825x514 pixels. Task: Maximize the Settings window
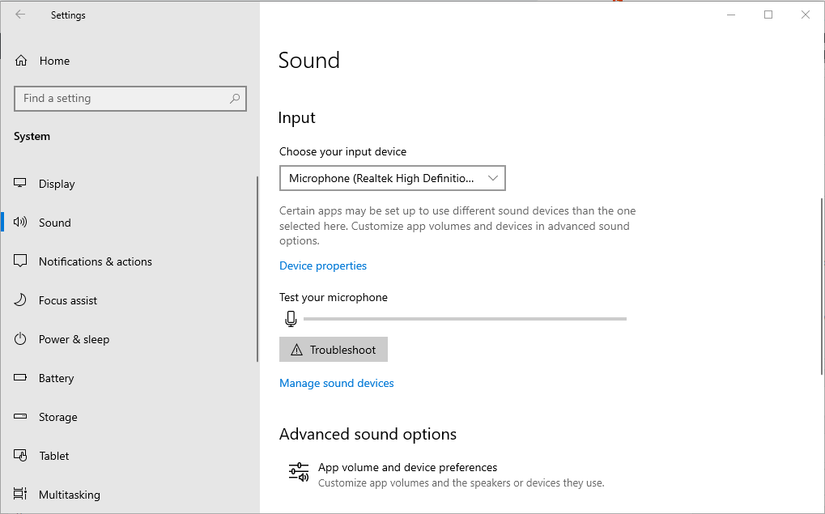click(x=768, y=15)
